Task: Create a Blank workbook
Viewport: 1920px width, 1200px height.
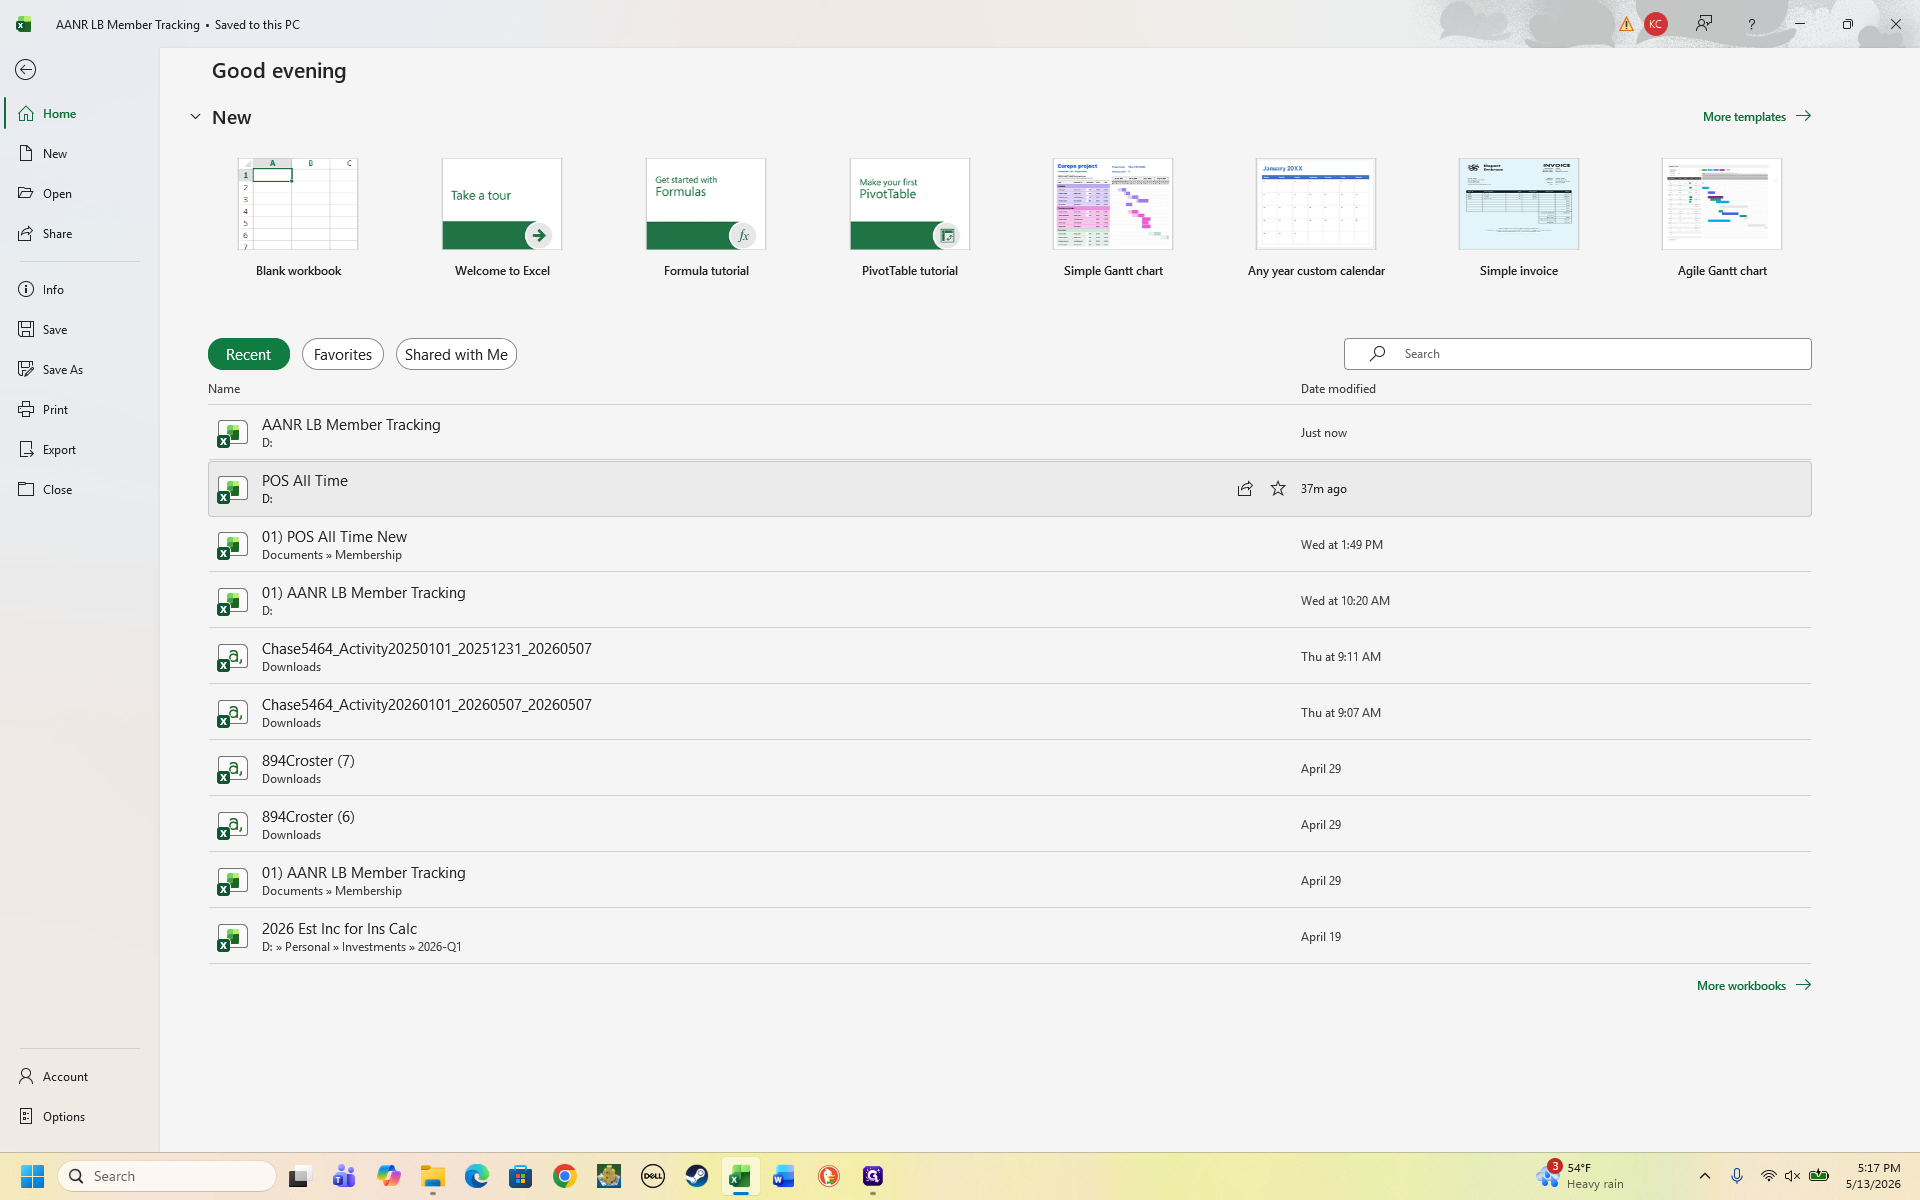Action: (298, 218)
